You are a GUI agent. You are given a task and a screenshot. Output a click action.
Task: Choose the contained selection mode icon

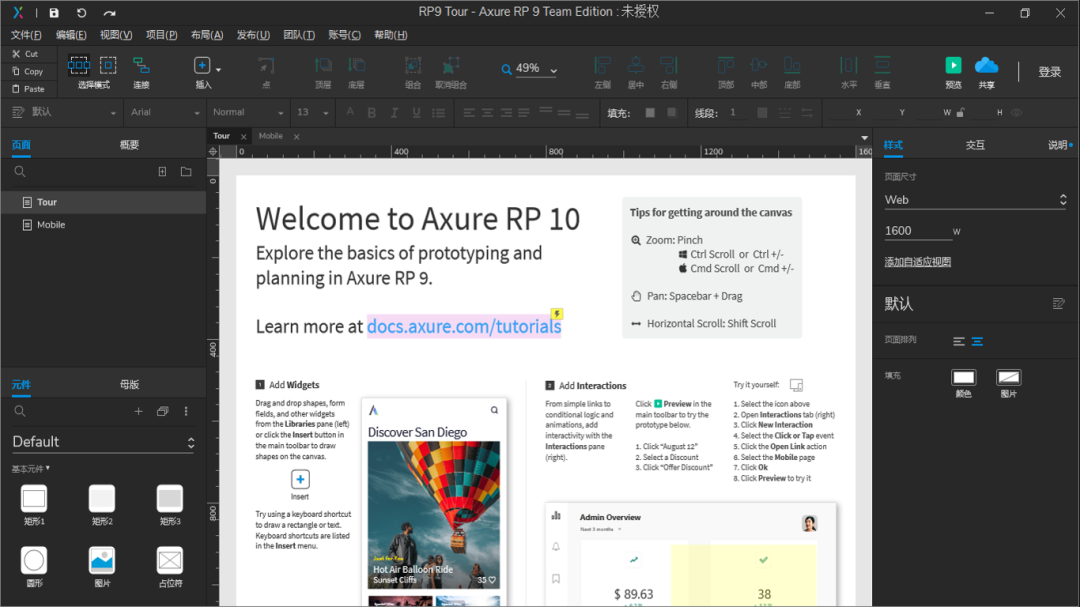pos(108,65)
